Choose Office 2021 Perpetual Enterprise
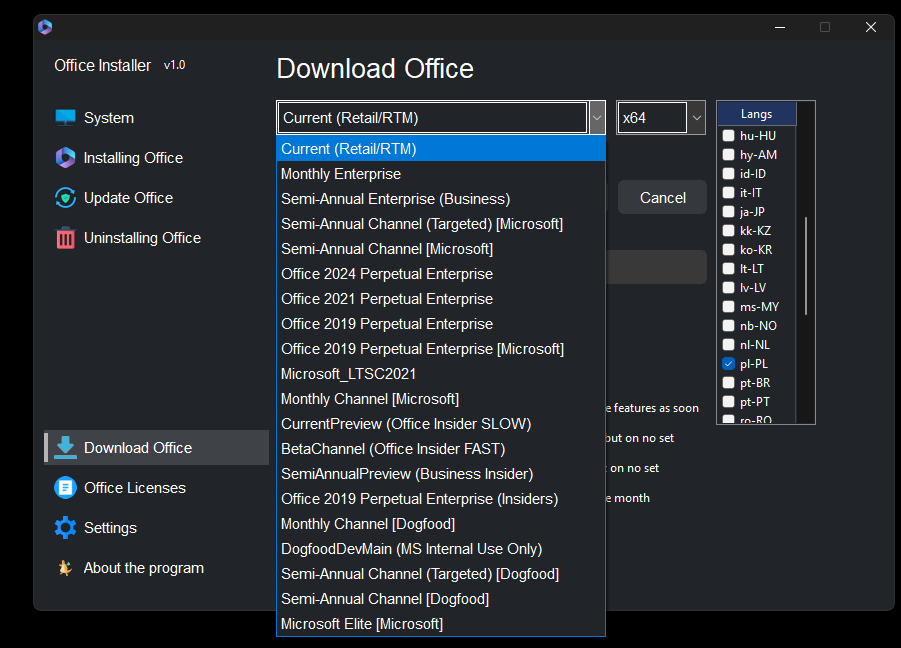The width and height of the screenshot is (901, 648). point(441,299)
